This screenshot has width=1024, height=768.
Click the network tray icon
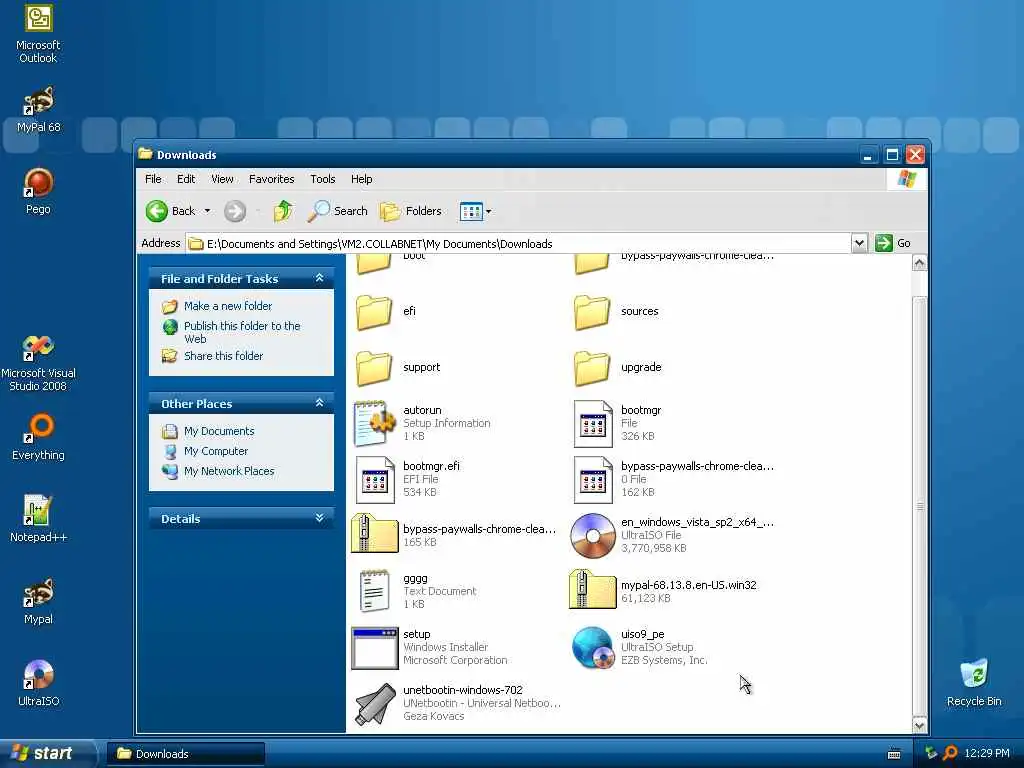931,754
